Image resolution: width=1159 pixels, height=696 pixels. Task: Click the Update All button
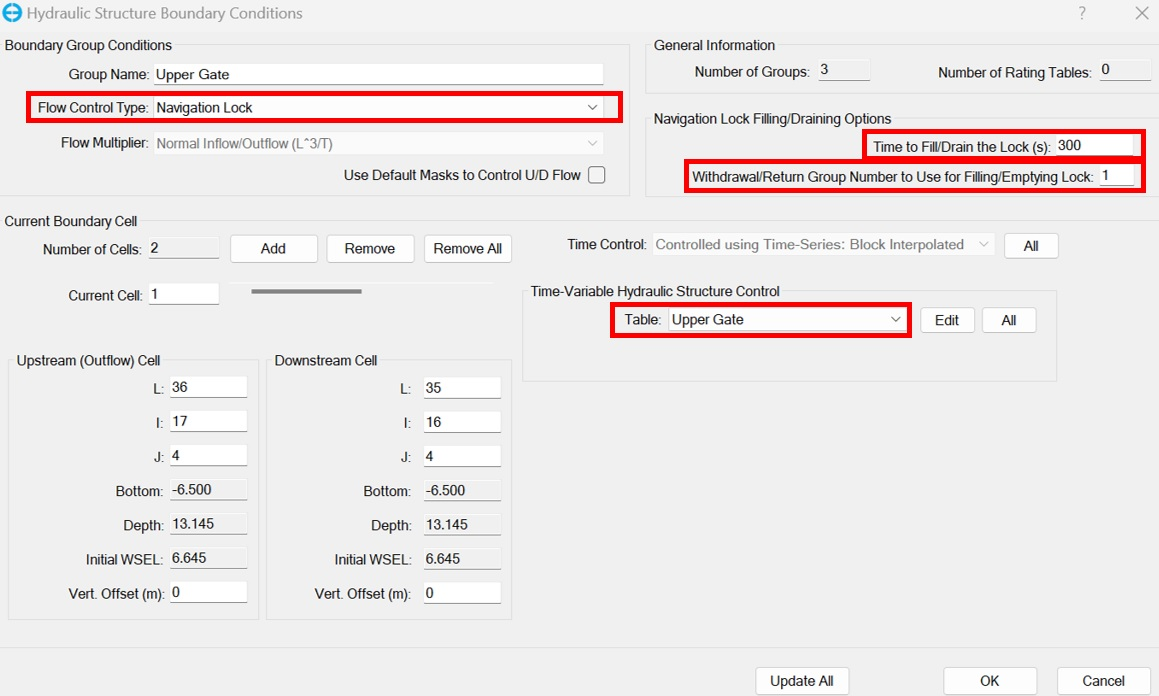click(x=801, y=681)
